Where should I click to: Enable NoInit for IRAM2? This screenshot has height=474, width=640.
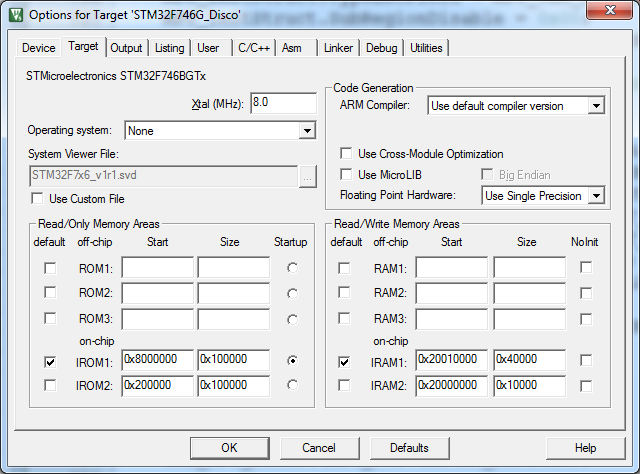click(x=586, y=386)
